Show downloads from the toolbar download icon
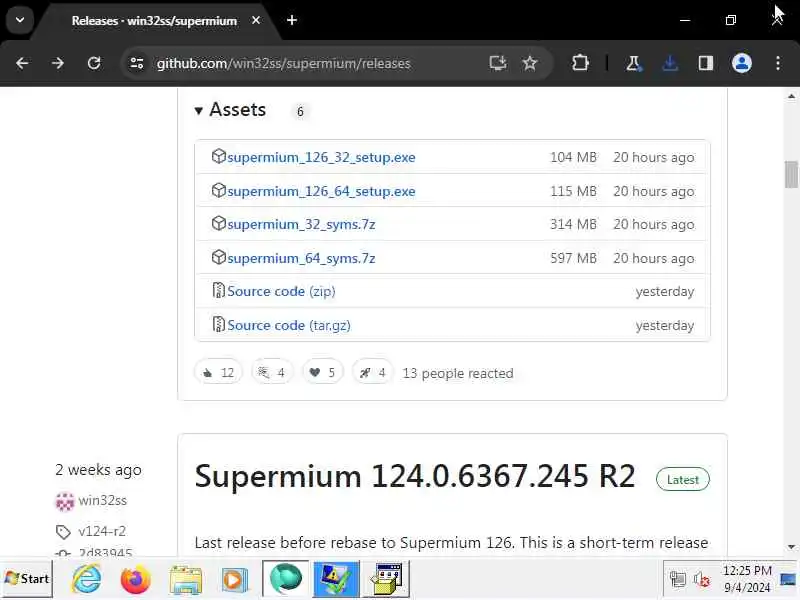The height and width of the screenshot is (600, 800). pos(669,63)
